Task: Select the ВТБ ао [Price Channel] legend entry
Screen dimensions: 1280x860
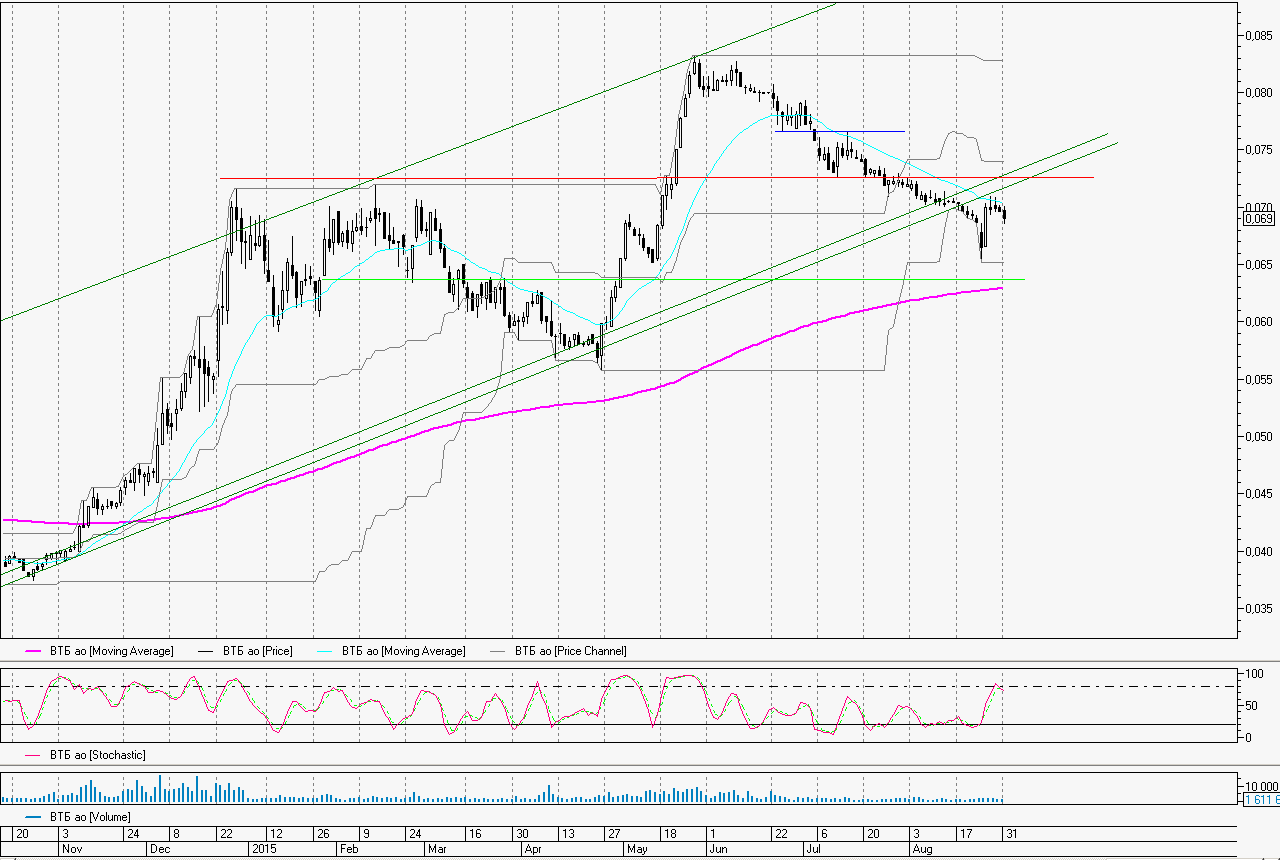Action: pos(571,651)
